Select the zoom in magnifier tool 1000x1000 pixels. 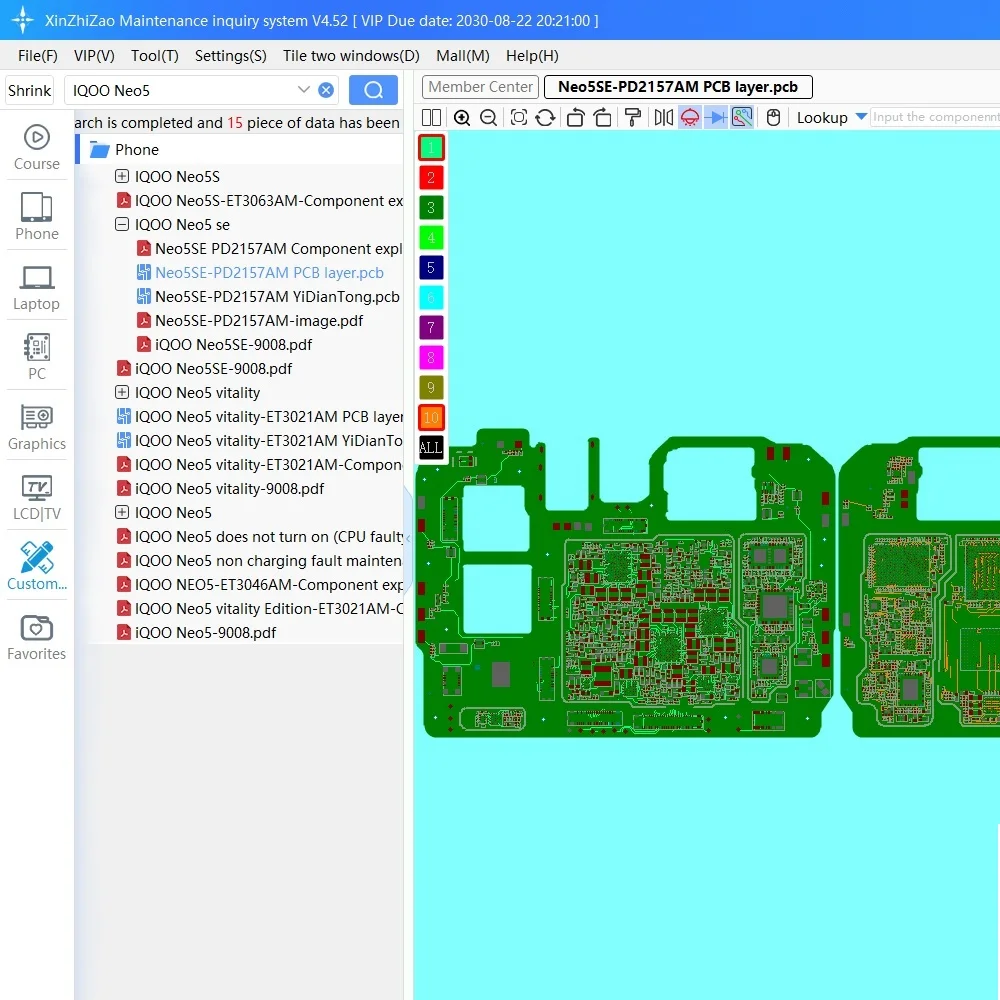coord(461,117)
